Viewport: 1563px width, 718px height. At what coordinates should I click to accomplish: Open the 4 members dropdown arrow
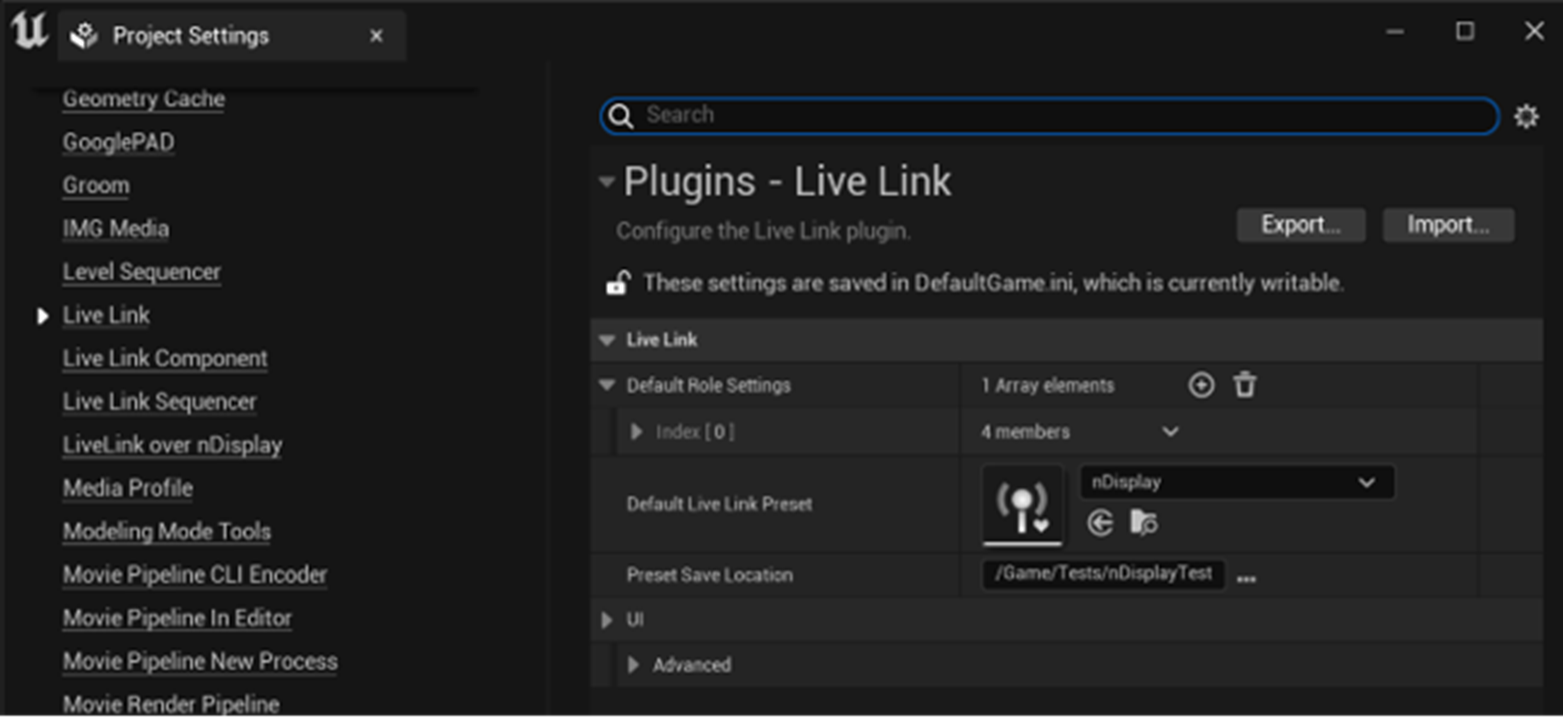[1170, 432]
